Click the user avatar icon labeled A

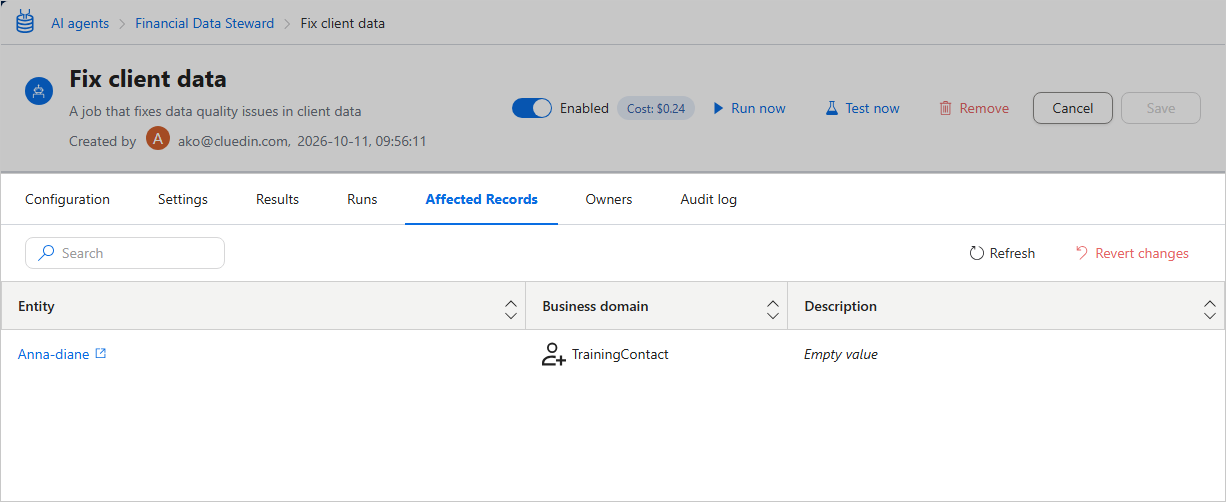click(x=158, y=139)
